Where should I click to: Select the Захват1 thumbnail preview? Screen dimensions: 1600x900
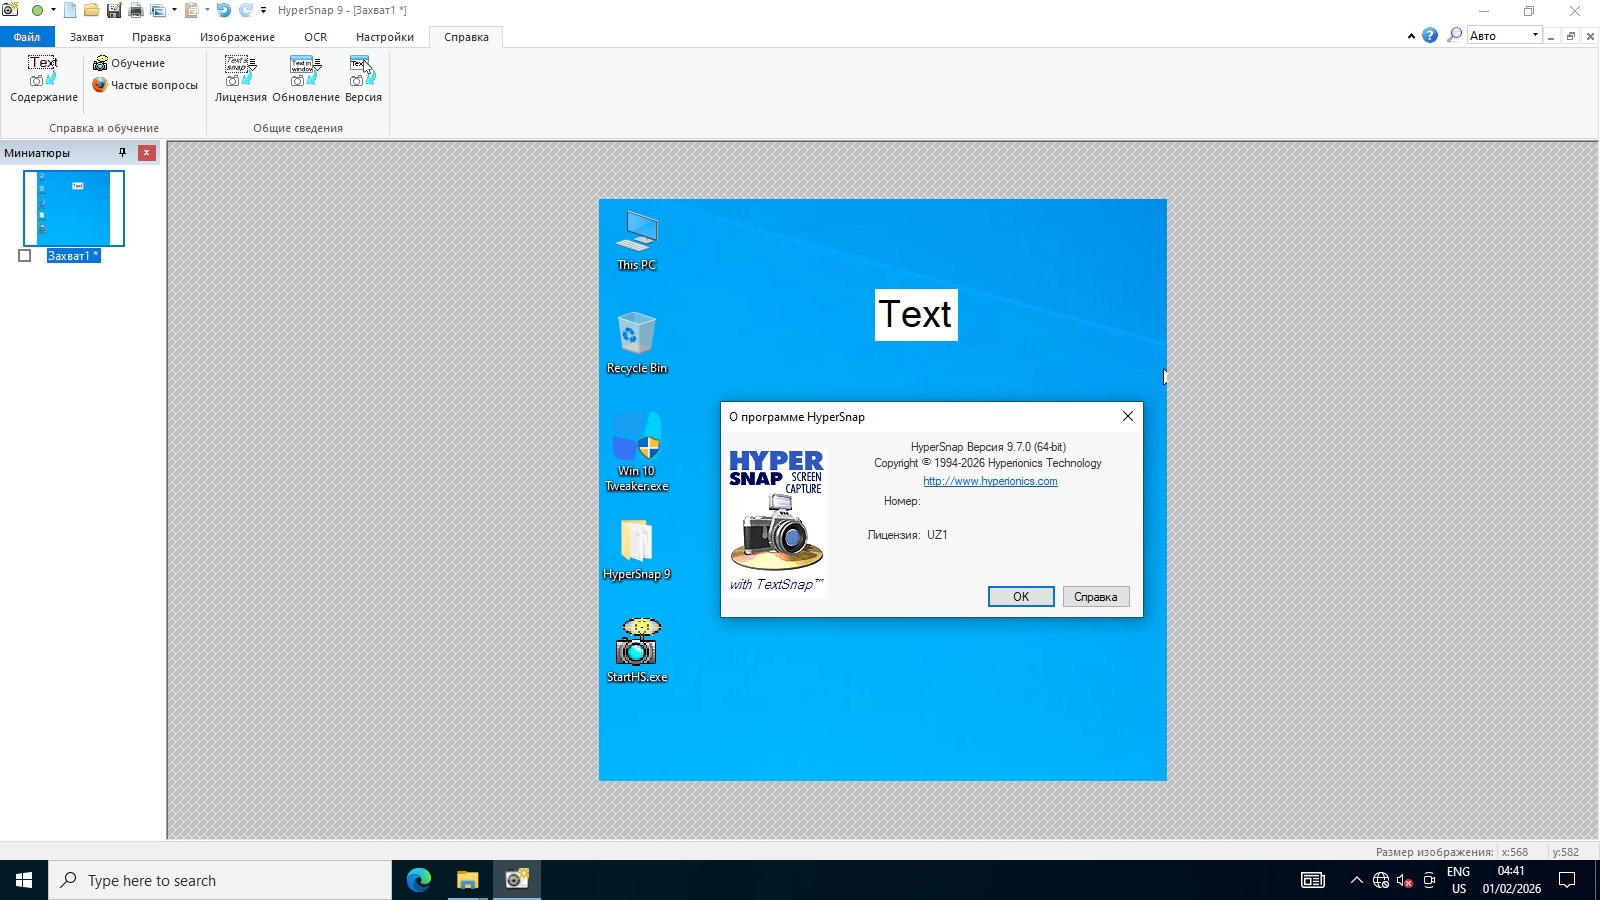pos(74,208)
